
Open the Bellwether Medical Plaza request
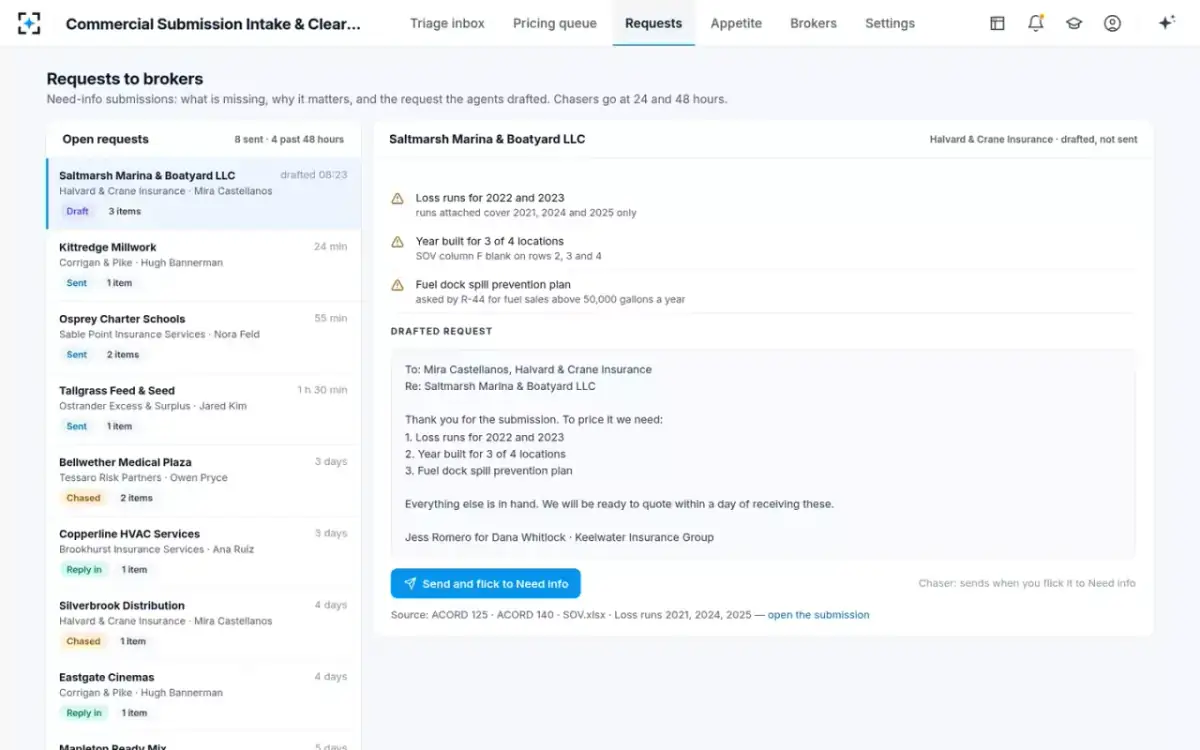click(x=204, y=481)
